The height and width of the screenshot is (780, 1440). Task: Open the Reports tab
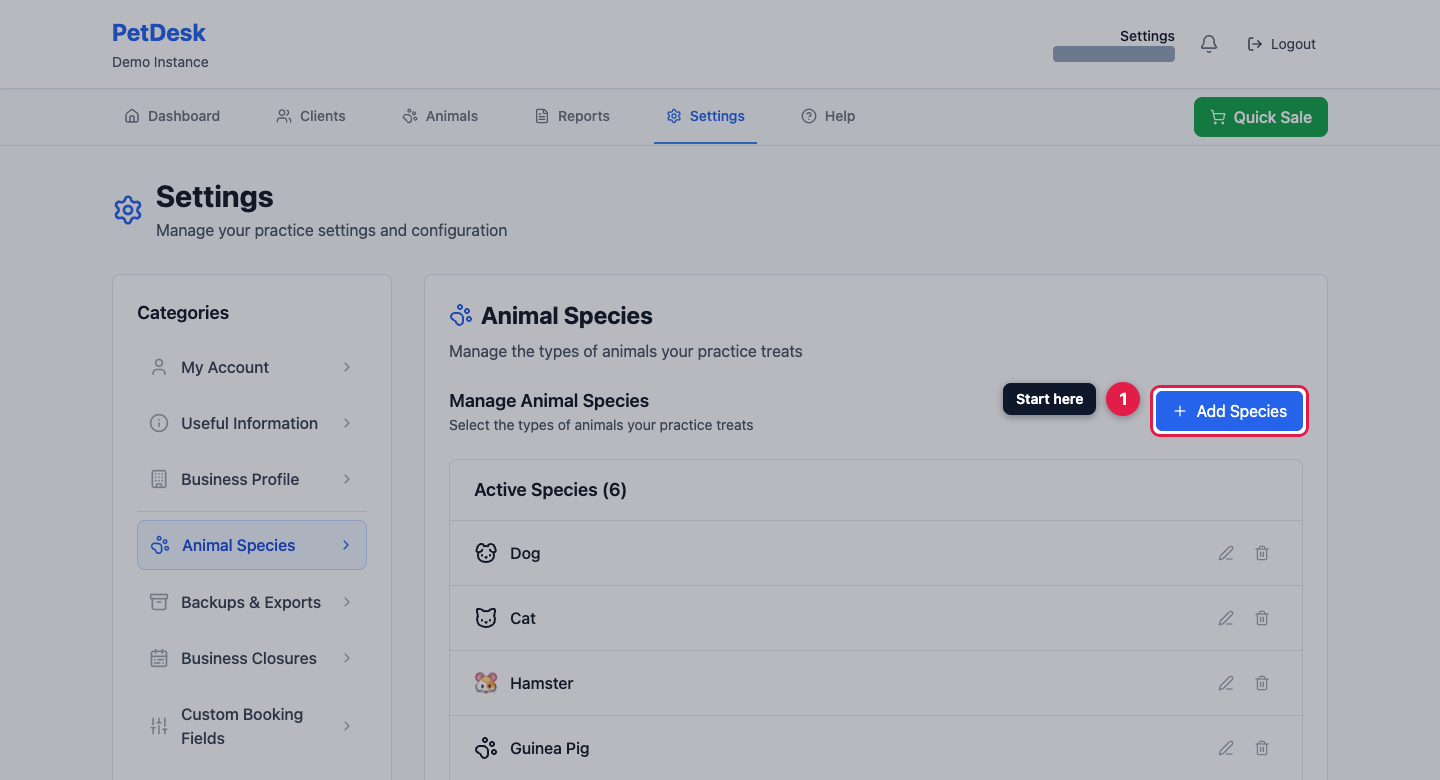click(x=572, y=116)
